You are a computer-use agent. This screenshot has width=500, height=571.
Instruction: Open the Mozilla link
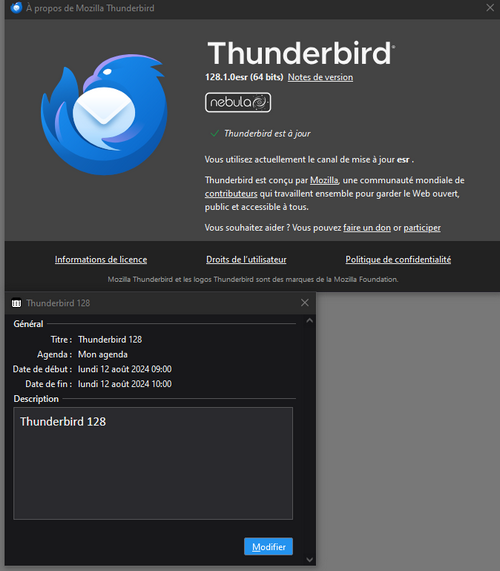coord(324,180)
